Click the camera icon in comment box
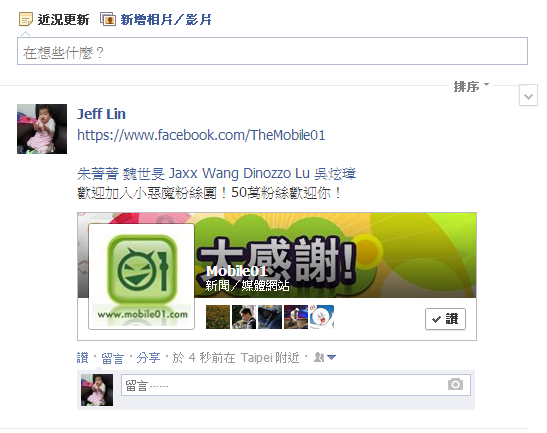The image size is (547, 433). 455,385
